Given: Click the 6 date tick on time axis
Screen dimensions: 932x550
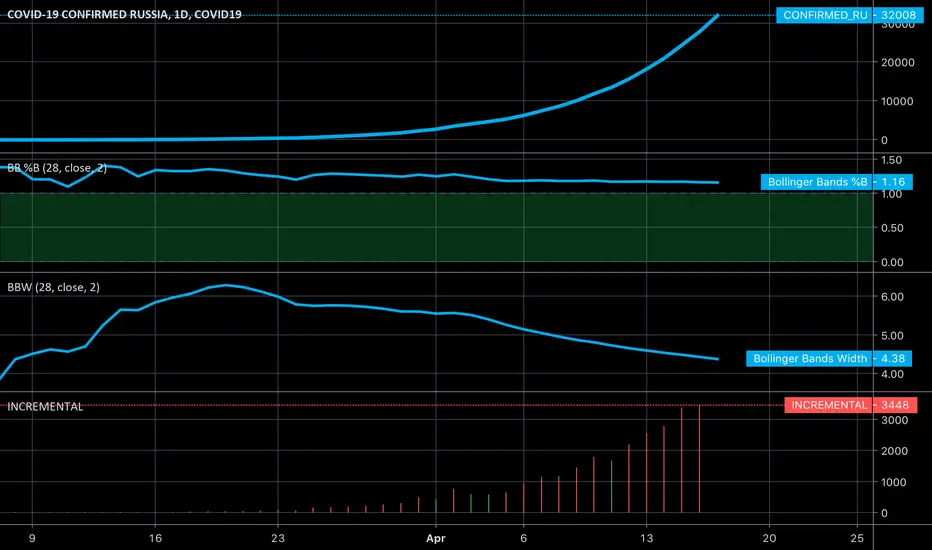Looking at the screenshot, I should coord(524,538).
